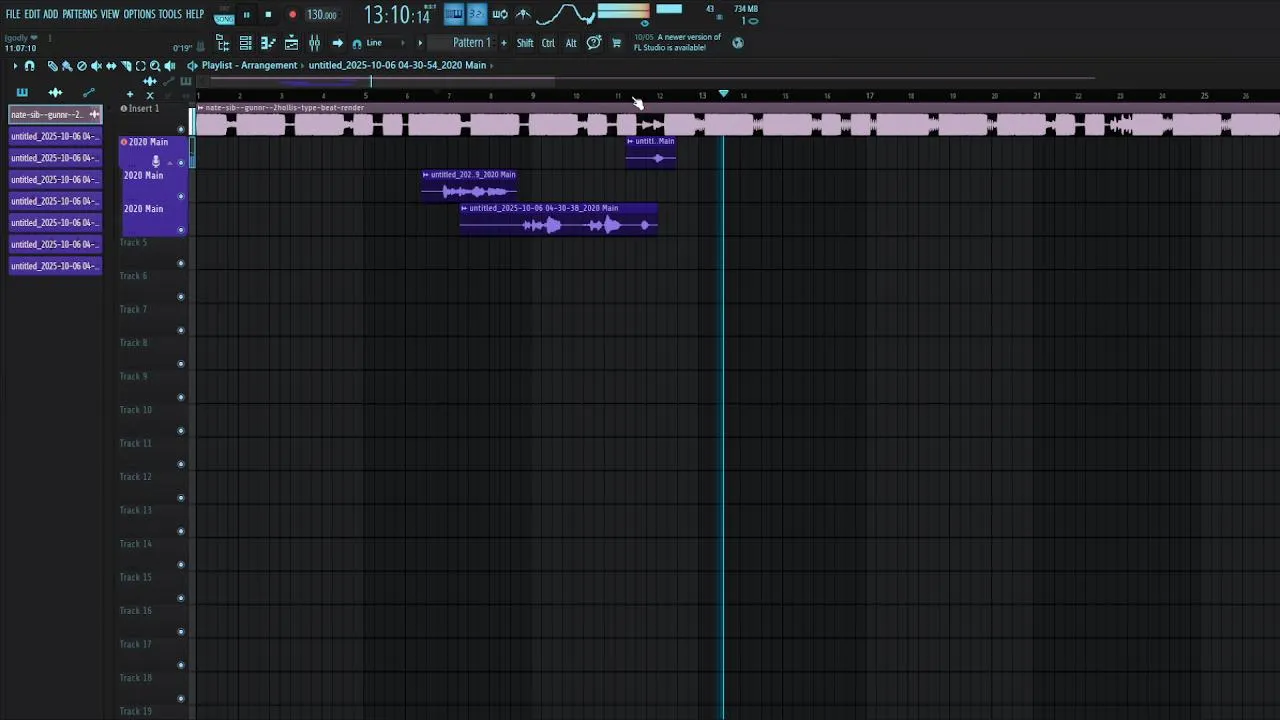Select the playlist Delete tool
Screen dimensions: 1280x720
(82, 66)
